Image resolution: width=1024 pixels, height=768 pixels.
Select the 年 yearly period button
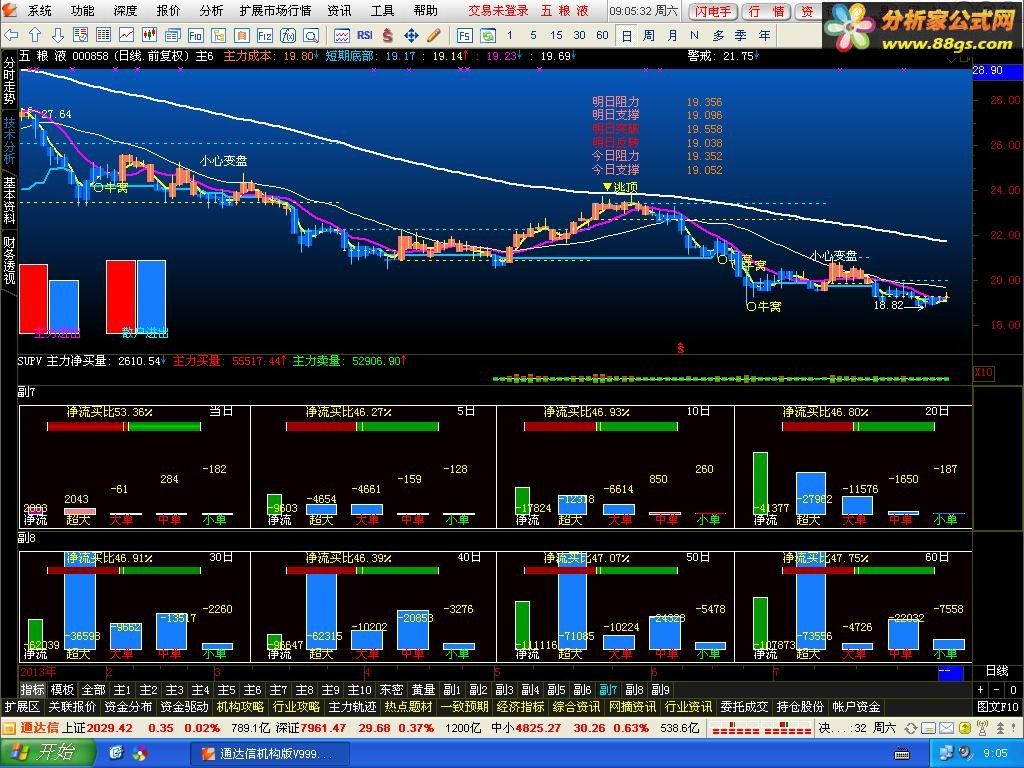pyautogui.click(x=764, y=35)
